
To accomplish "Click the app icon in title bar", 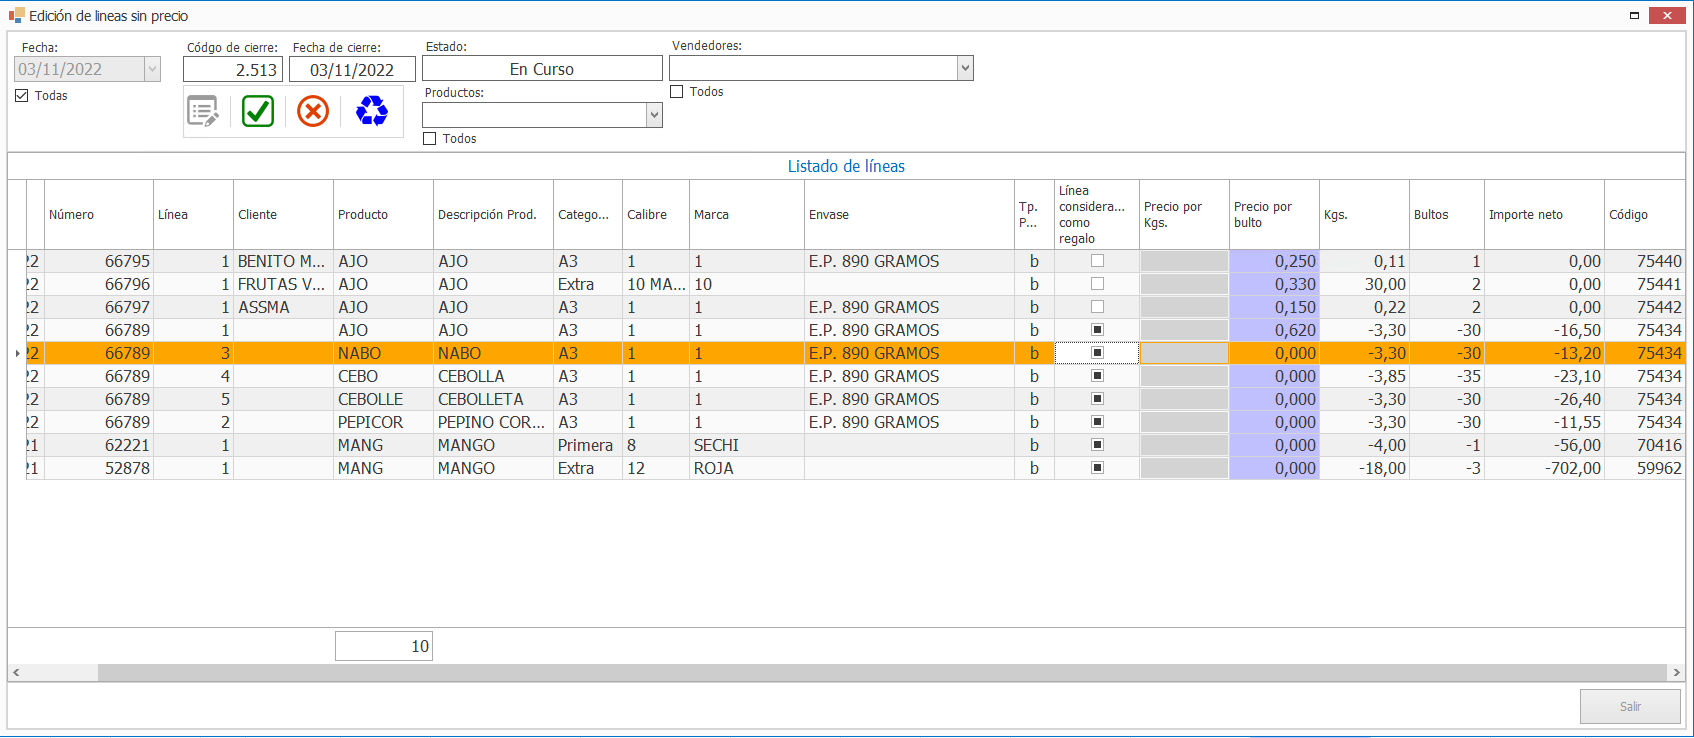I will click(16, 16).
